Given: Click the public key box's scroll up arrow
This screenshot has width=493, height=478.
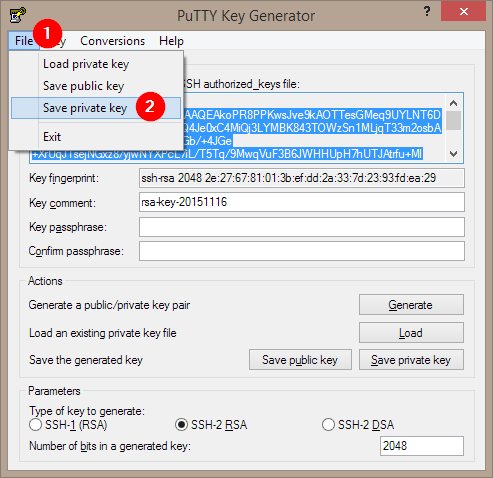Looking at the screenshot, I should point(453,103).
